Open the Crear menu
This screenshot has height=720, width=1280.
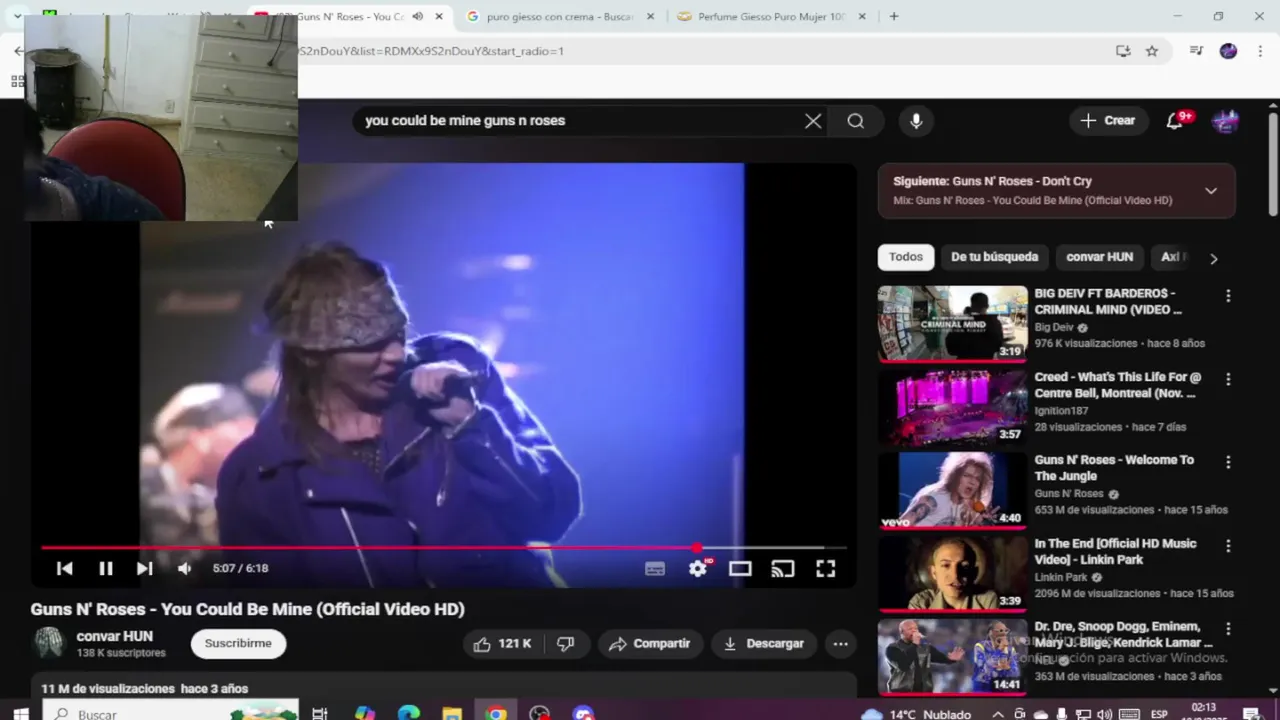(x=1107, y=121)
